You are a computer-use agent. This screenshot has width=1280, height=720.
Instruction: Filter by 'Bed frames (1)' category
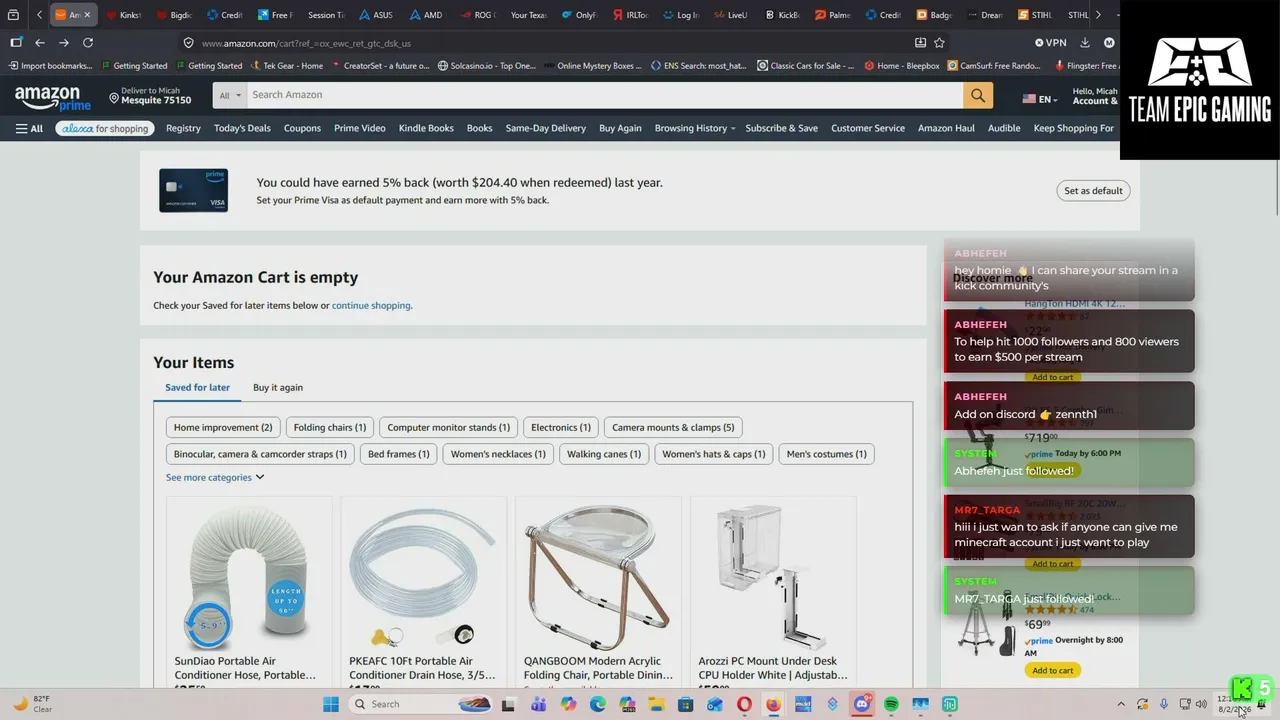click(x=398, y=454)
